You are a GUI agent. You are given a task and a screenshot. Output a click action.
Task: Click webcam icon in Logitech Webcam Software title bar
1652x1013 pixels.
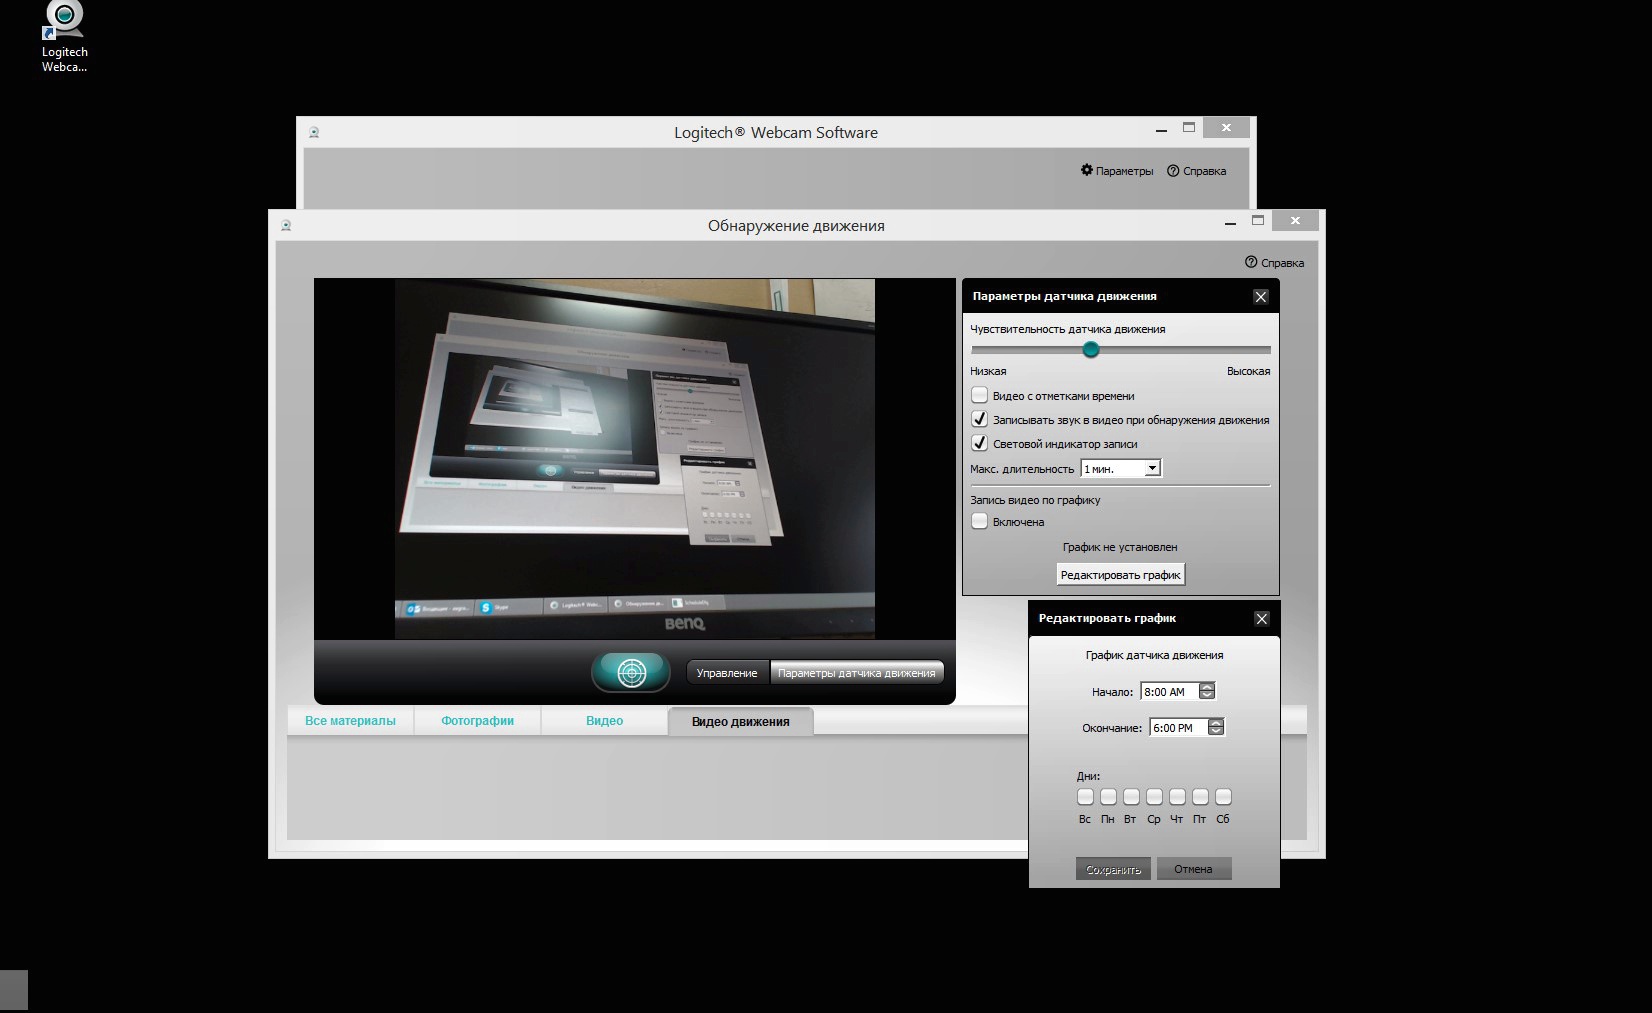tap(314, 132)
